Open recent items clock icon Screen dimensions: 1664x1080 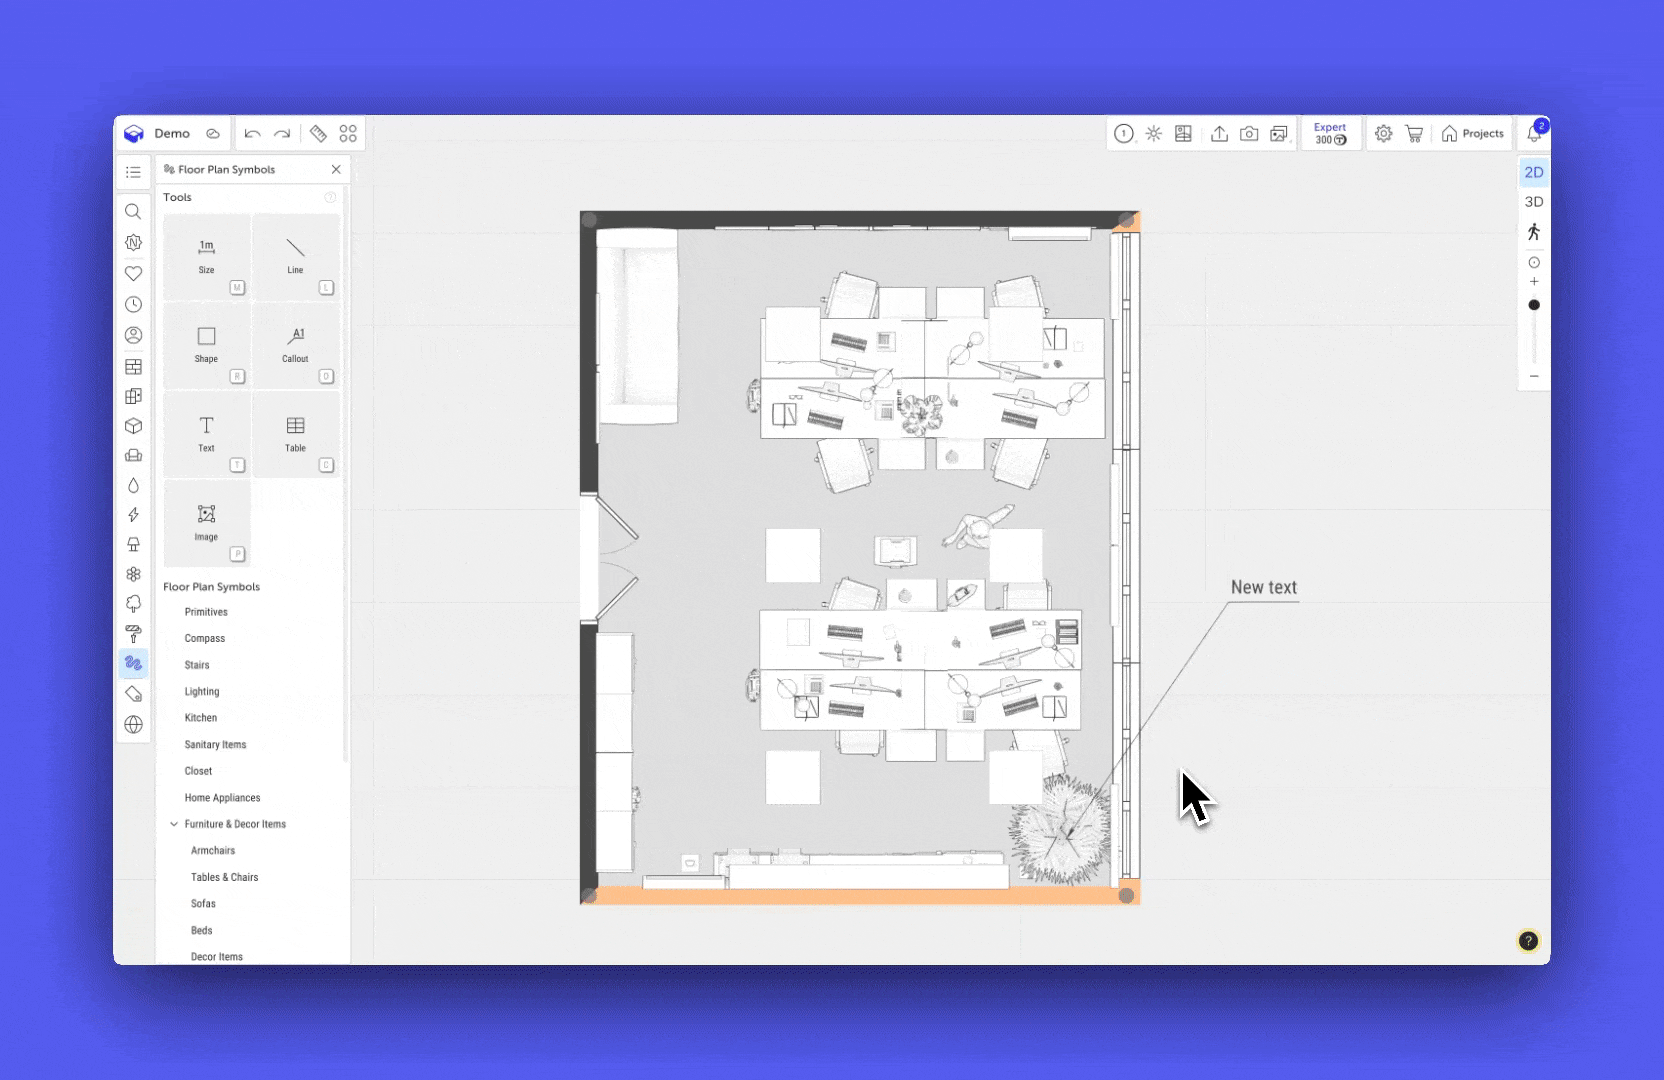coord(133,304)
